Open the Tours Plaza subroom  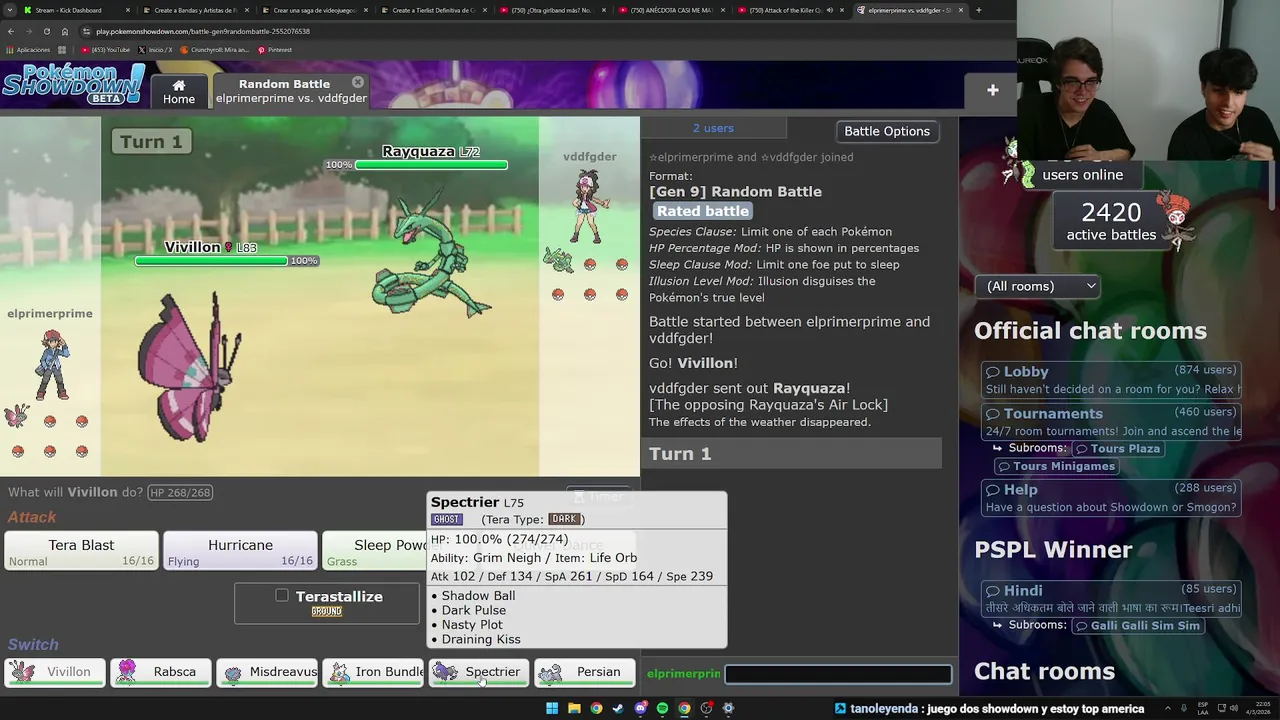click(x=1117, y=448)
